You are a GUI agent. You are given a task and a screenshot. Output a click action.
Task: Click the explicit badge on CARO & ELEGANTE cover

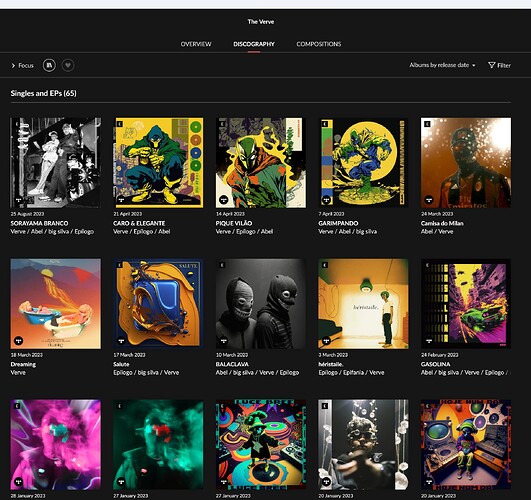(119, 124)
